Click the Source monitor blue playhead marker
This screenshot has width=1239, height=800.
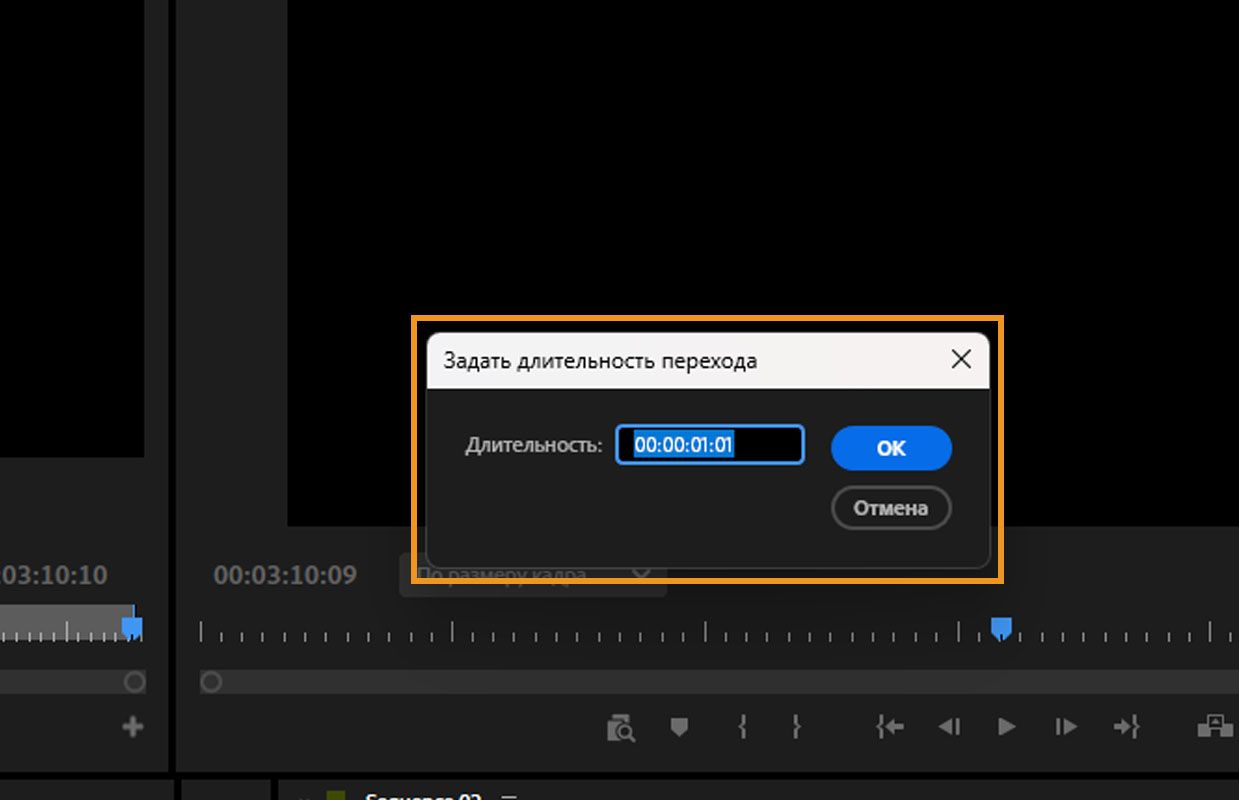point(132,628)
